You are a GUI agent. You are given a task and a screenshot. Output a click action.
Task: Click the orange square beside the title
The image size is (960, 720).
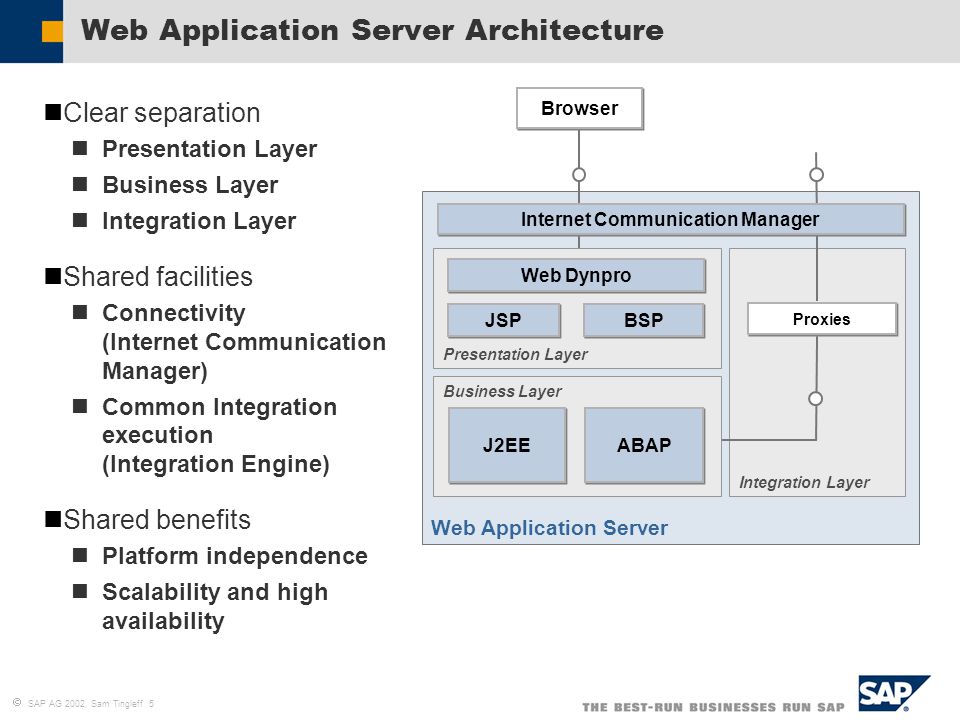52,32
